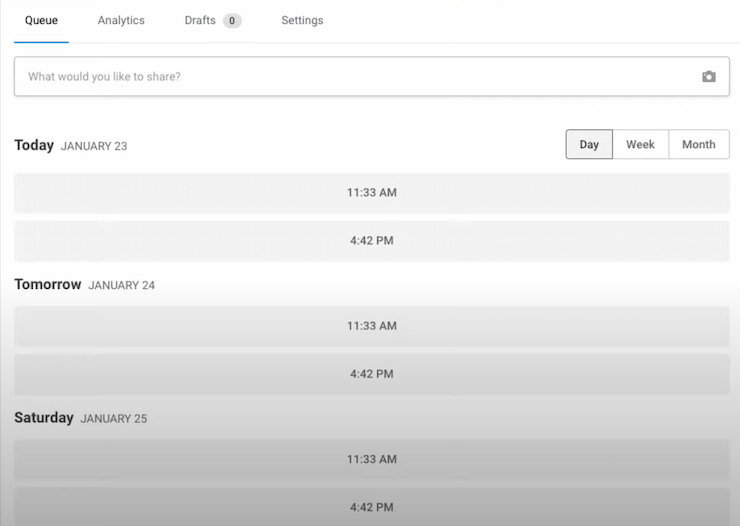Switch the queue to Month view
The height and width of the screenshot is (526, 740).
click(x=698, y=145)
